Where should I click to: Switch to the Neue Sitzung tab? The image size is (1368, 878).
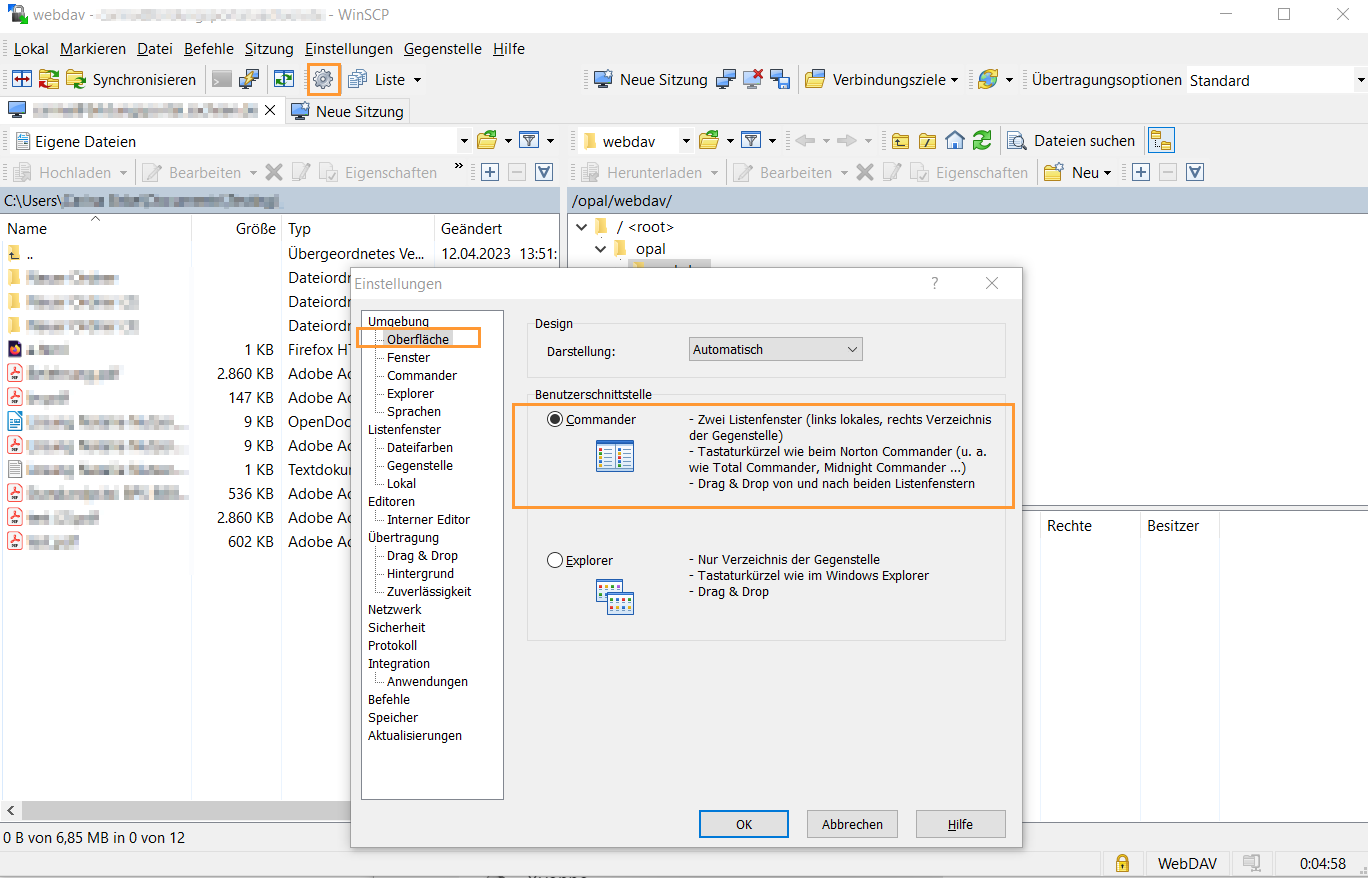[347, 111]
